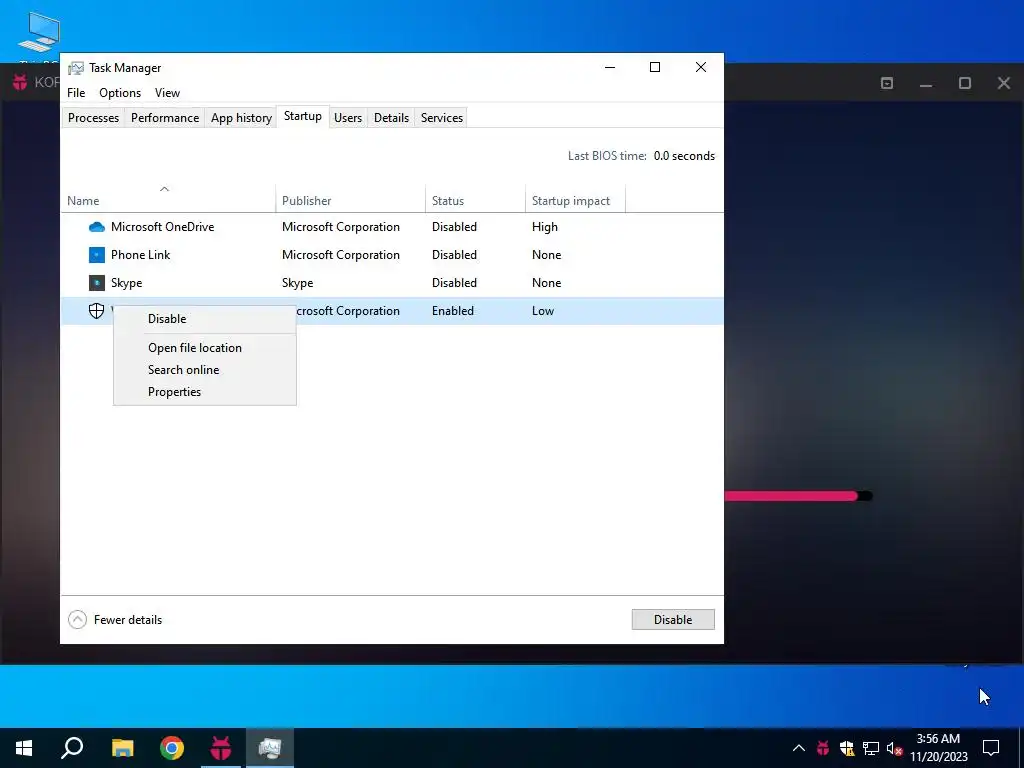1024x768 pixels.
Task: Click the pink bug tray icon
Action: (823, 748)
